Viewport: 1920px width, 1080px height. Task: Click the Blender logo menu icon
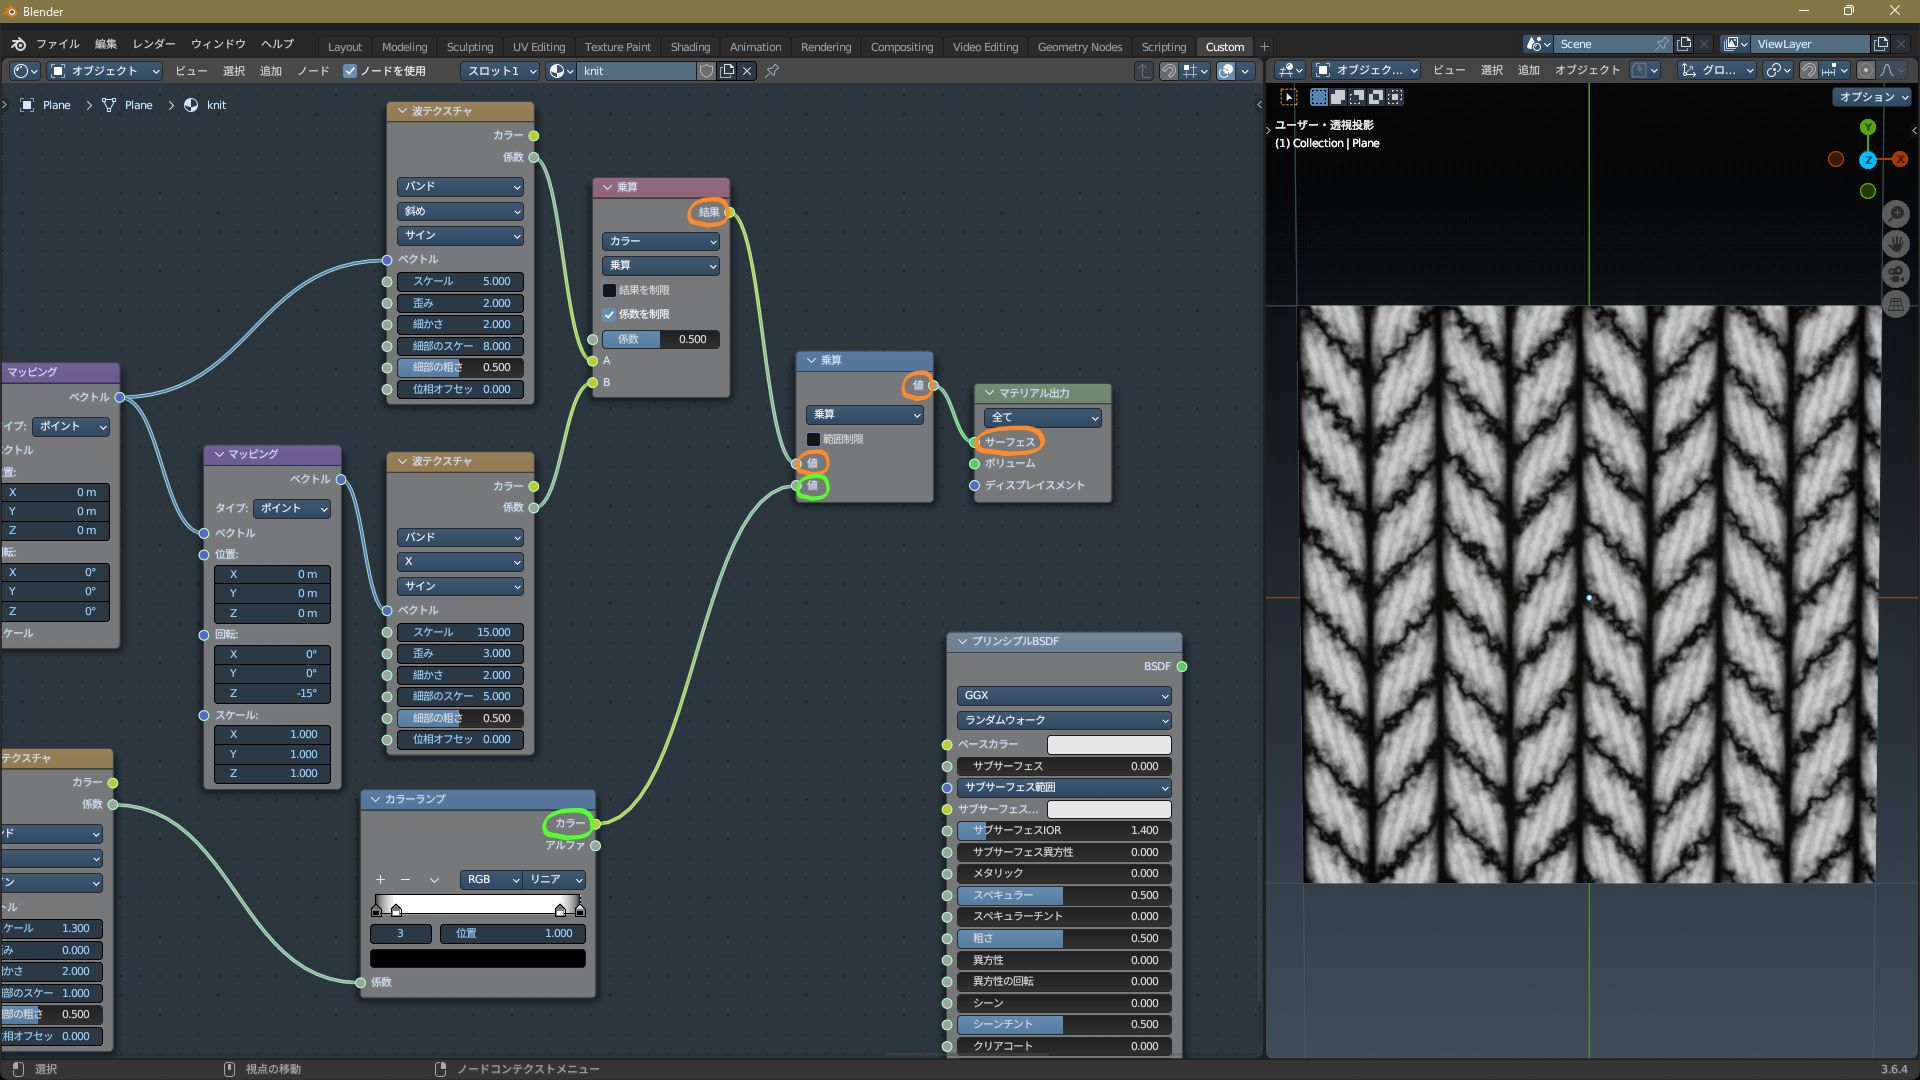18,44
